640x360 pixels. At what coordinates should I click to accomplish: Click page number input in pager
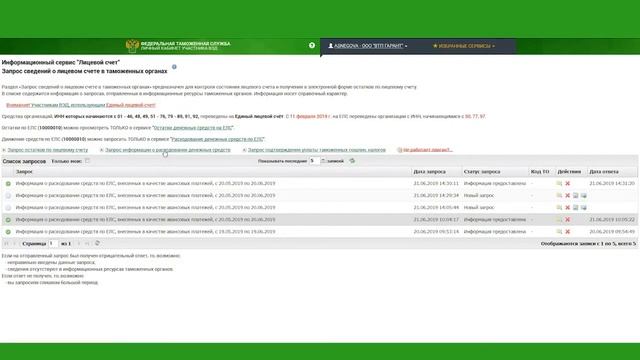click(x=53, y=244)
